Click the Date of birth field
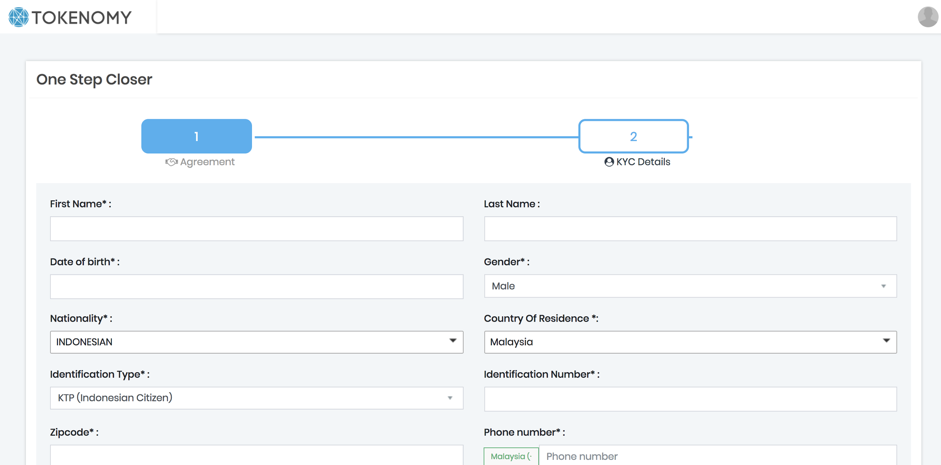 pos(257,286)
